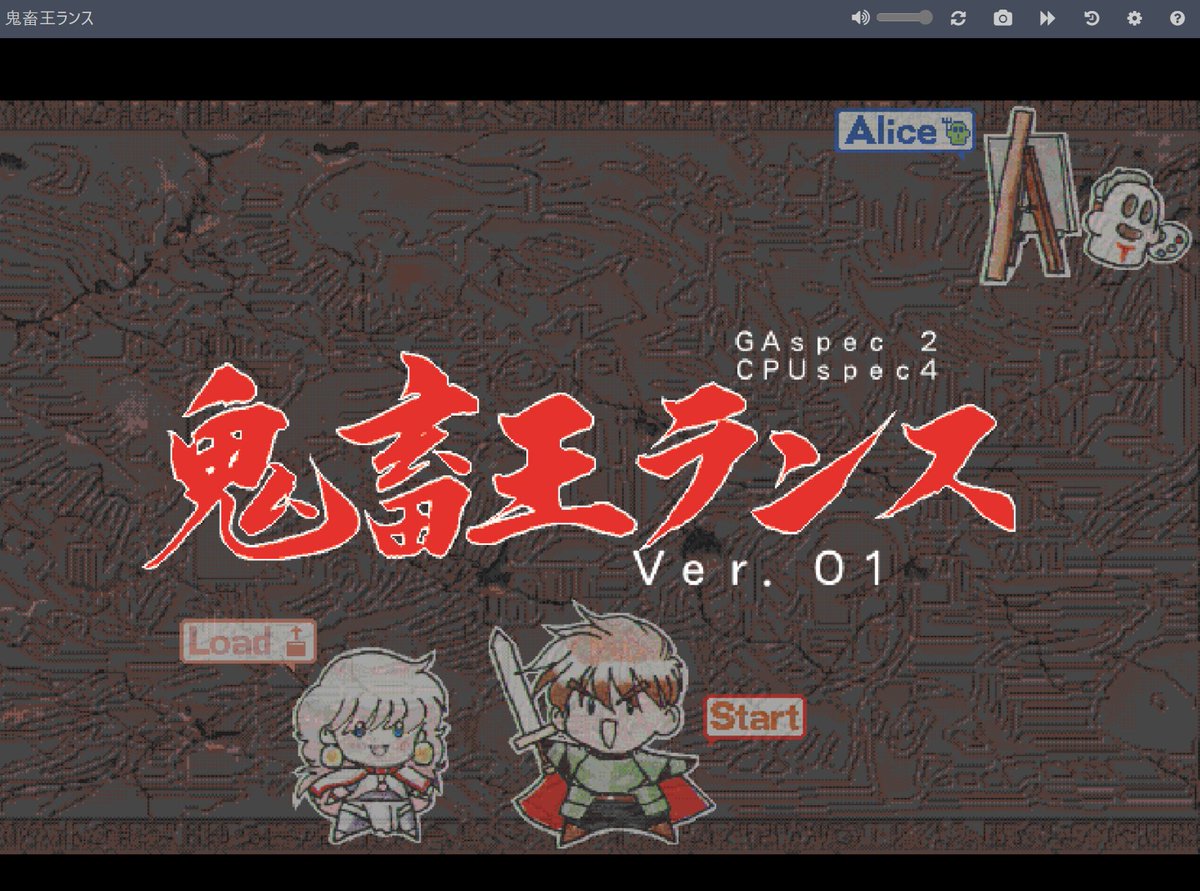The image size is (1200, 891).
Task: Click the Alice logo button
Action: click(x=905, y=132)
